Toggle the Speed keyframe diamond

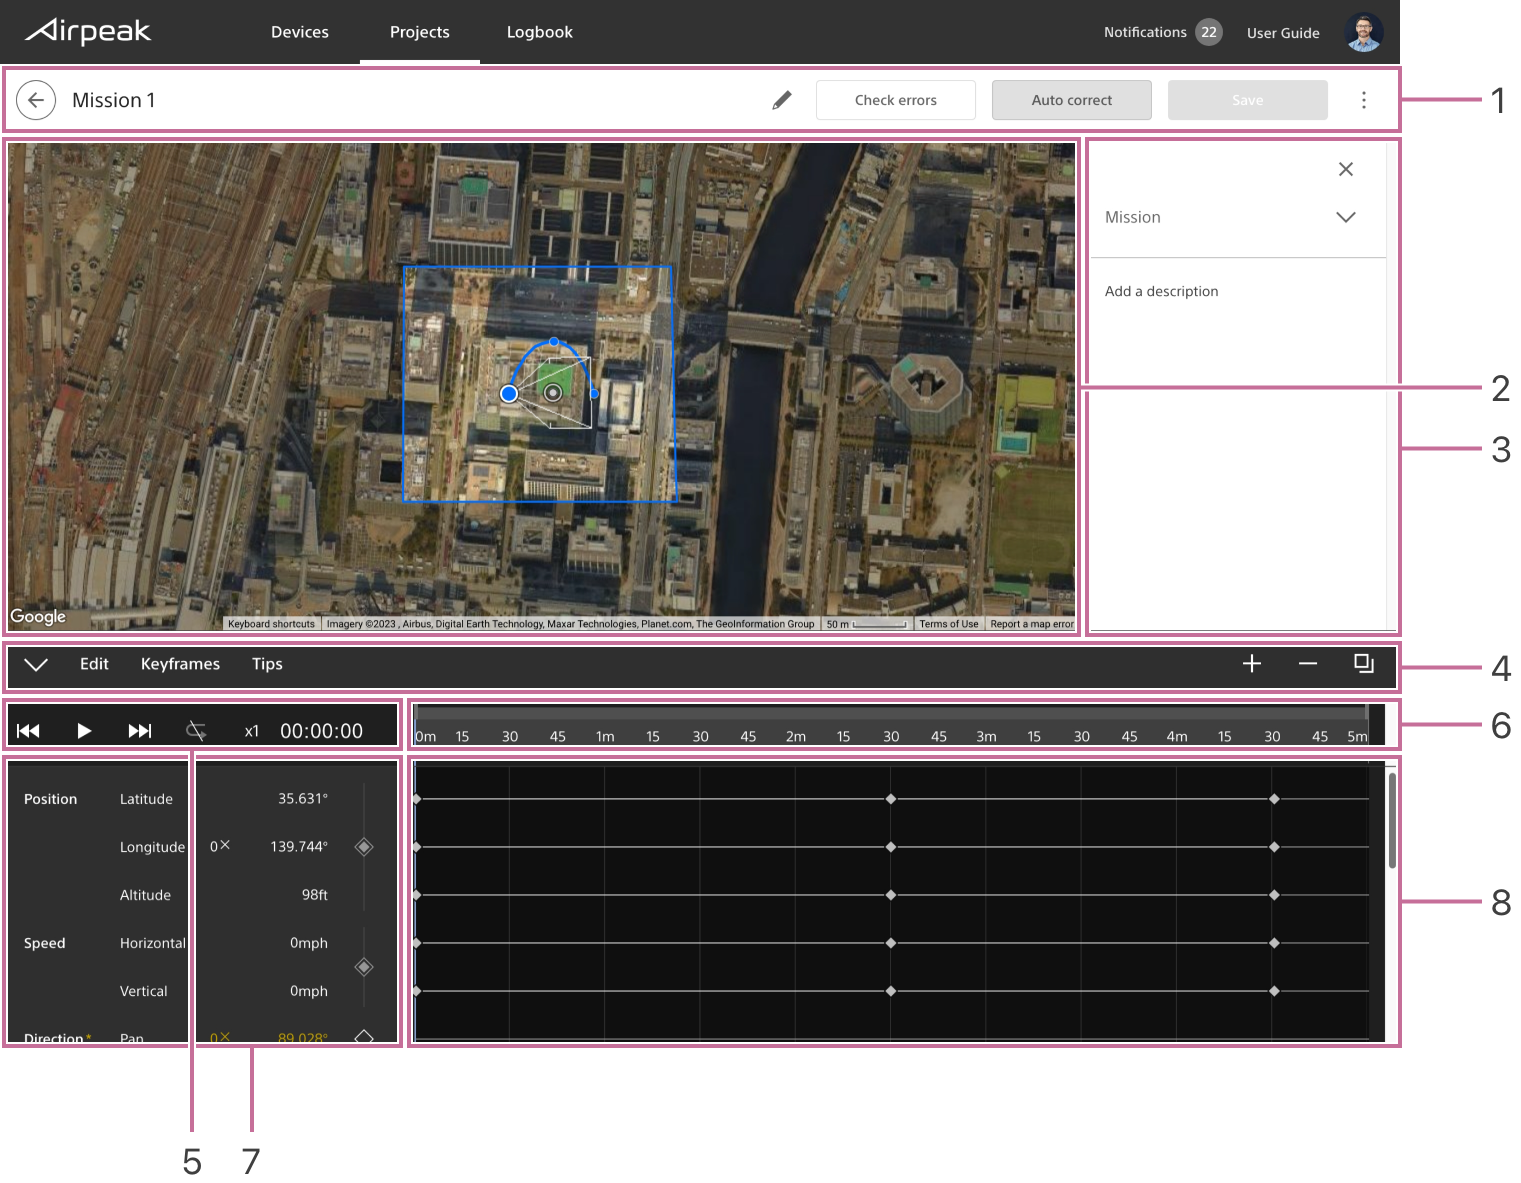[364, 967]
